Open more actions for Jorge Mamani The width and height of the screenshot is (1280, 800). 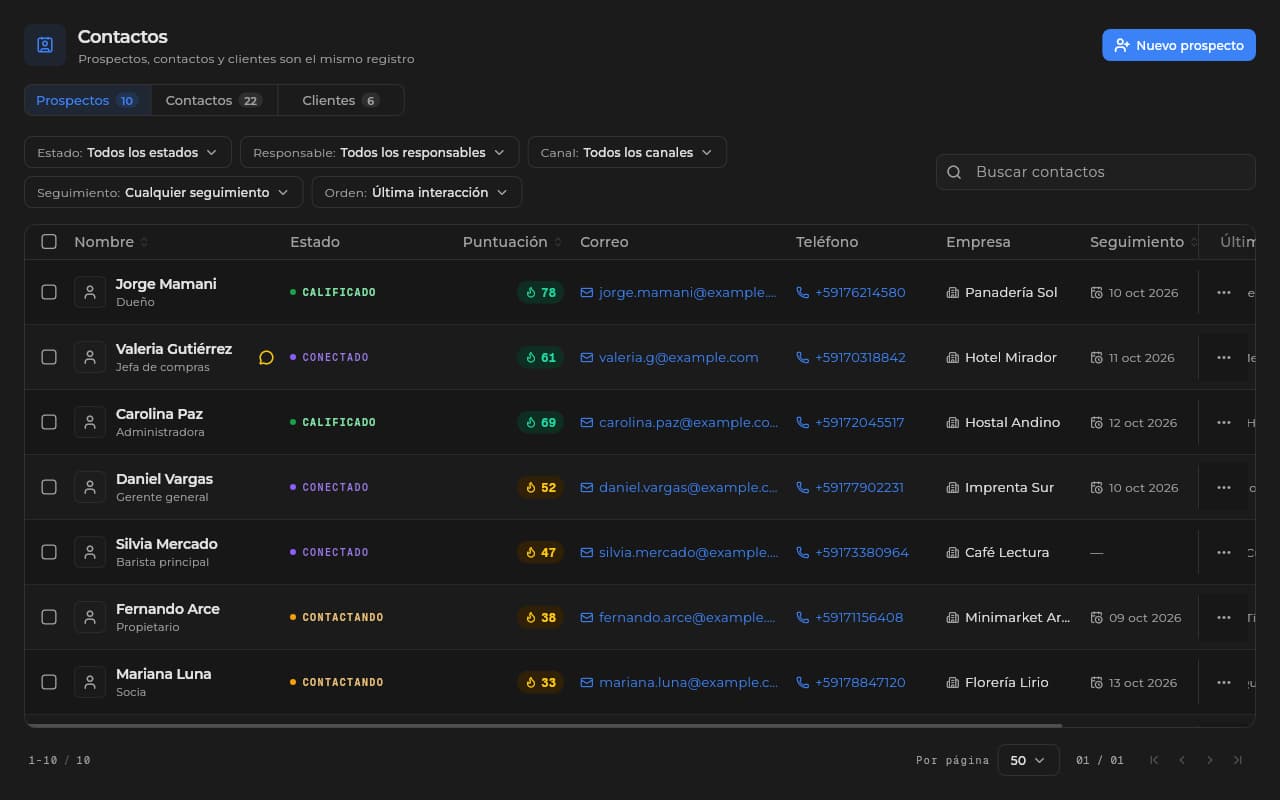1223,292
